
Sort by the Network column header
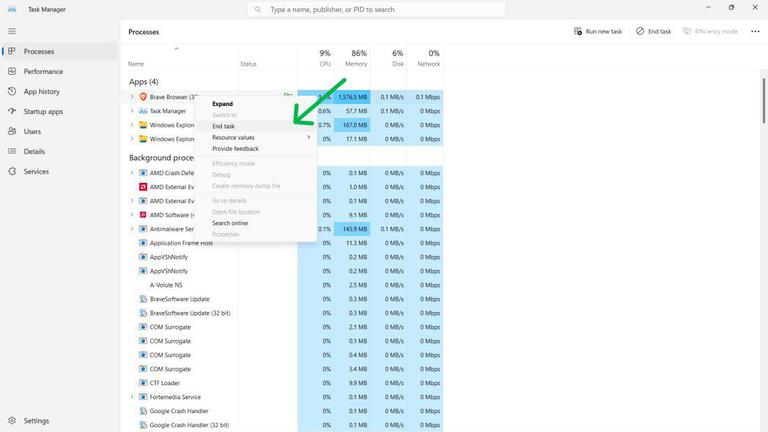[425, 58]
